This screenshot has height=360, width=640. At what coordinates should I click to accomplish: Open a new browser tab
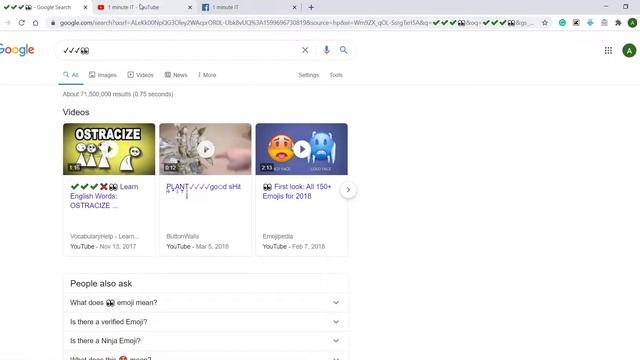click(x=311, y=7)
